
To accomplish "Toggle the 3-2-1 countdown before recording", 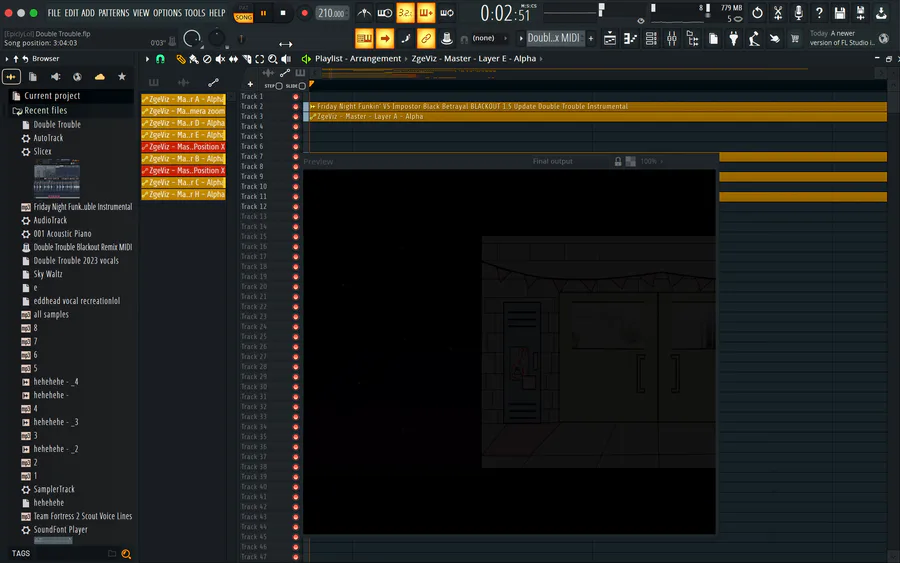I will (405, 13).
